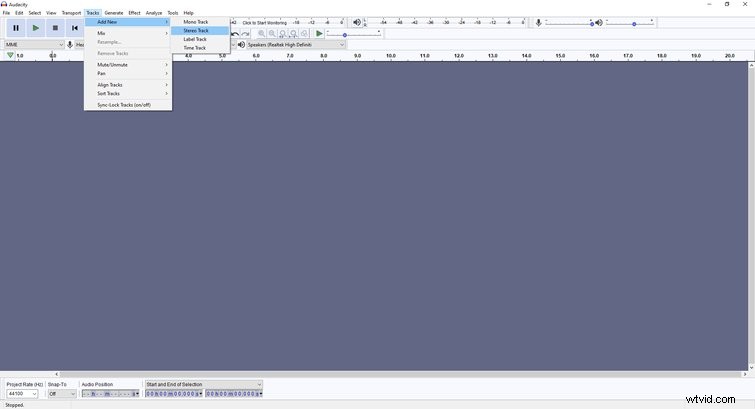Choose Time Track from submenu

[200, 48]
